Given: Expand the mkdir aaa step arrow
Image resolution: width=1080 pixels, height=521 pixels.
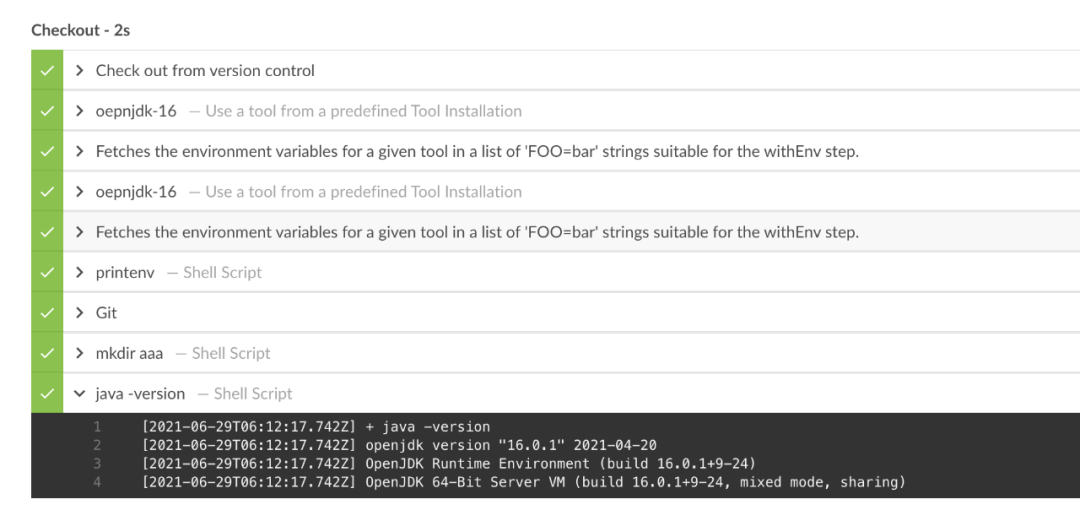Looking at the screenshot, I should click(80, 353).
